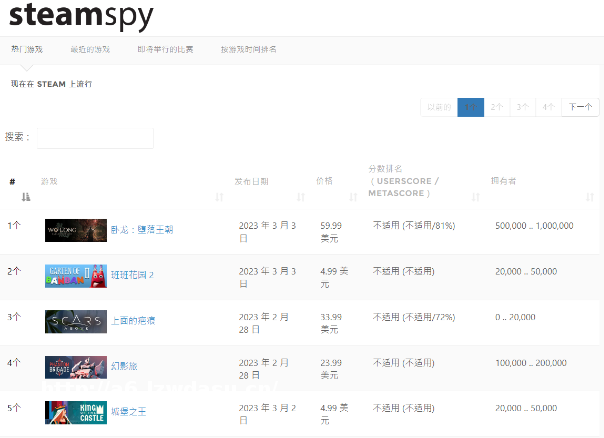
Task: Open the 班班花园 2 game link
Action: pyautogui.click(x=131, y=274)
